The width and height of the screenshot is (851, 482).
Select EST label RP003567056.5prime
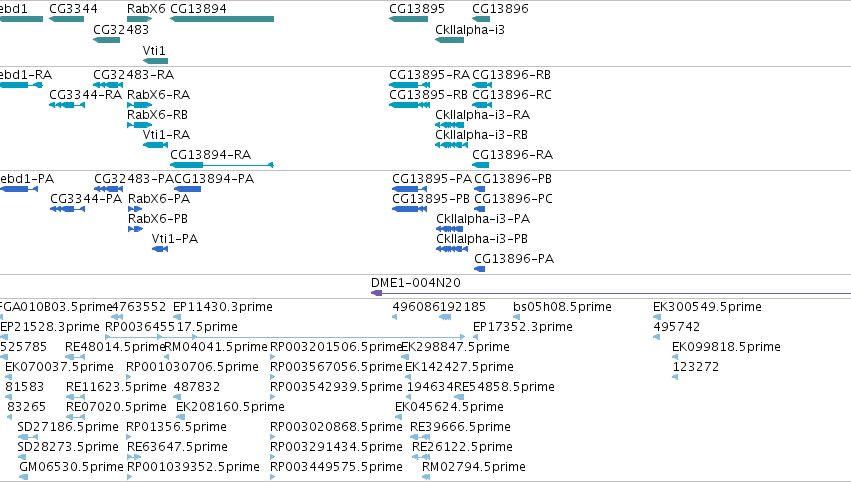tap(336, 367)
